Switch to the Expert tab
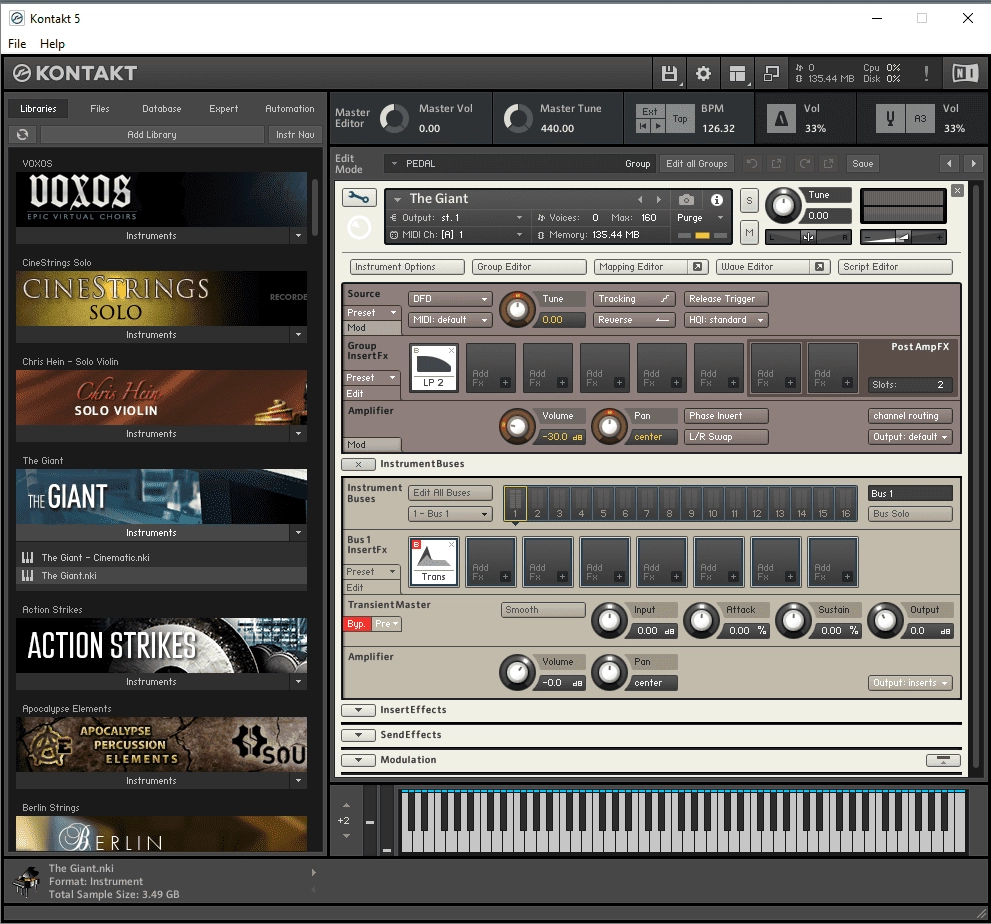This screenshot has height=924, width=991. pyautogui.click(x=224, y=109)
